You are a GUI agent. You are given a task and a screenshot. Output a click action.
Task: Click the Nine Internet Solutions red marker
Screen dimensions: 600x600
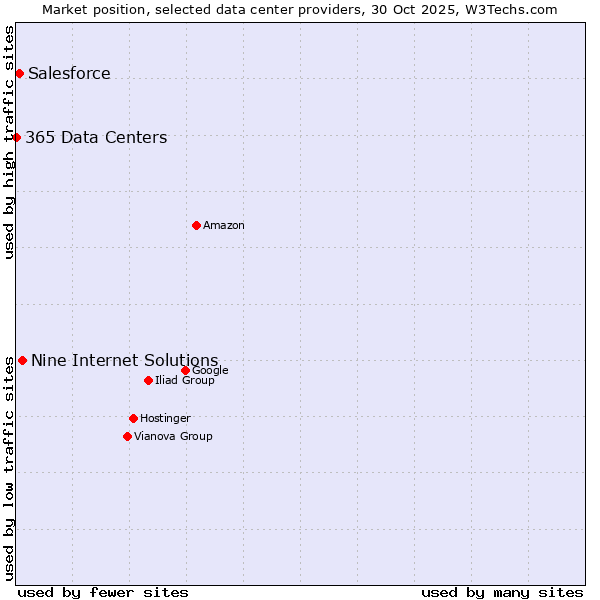(x=22, y=360)
